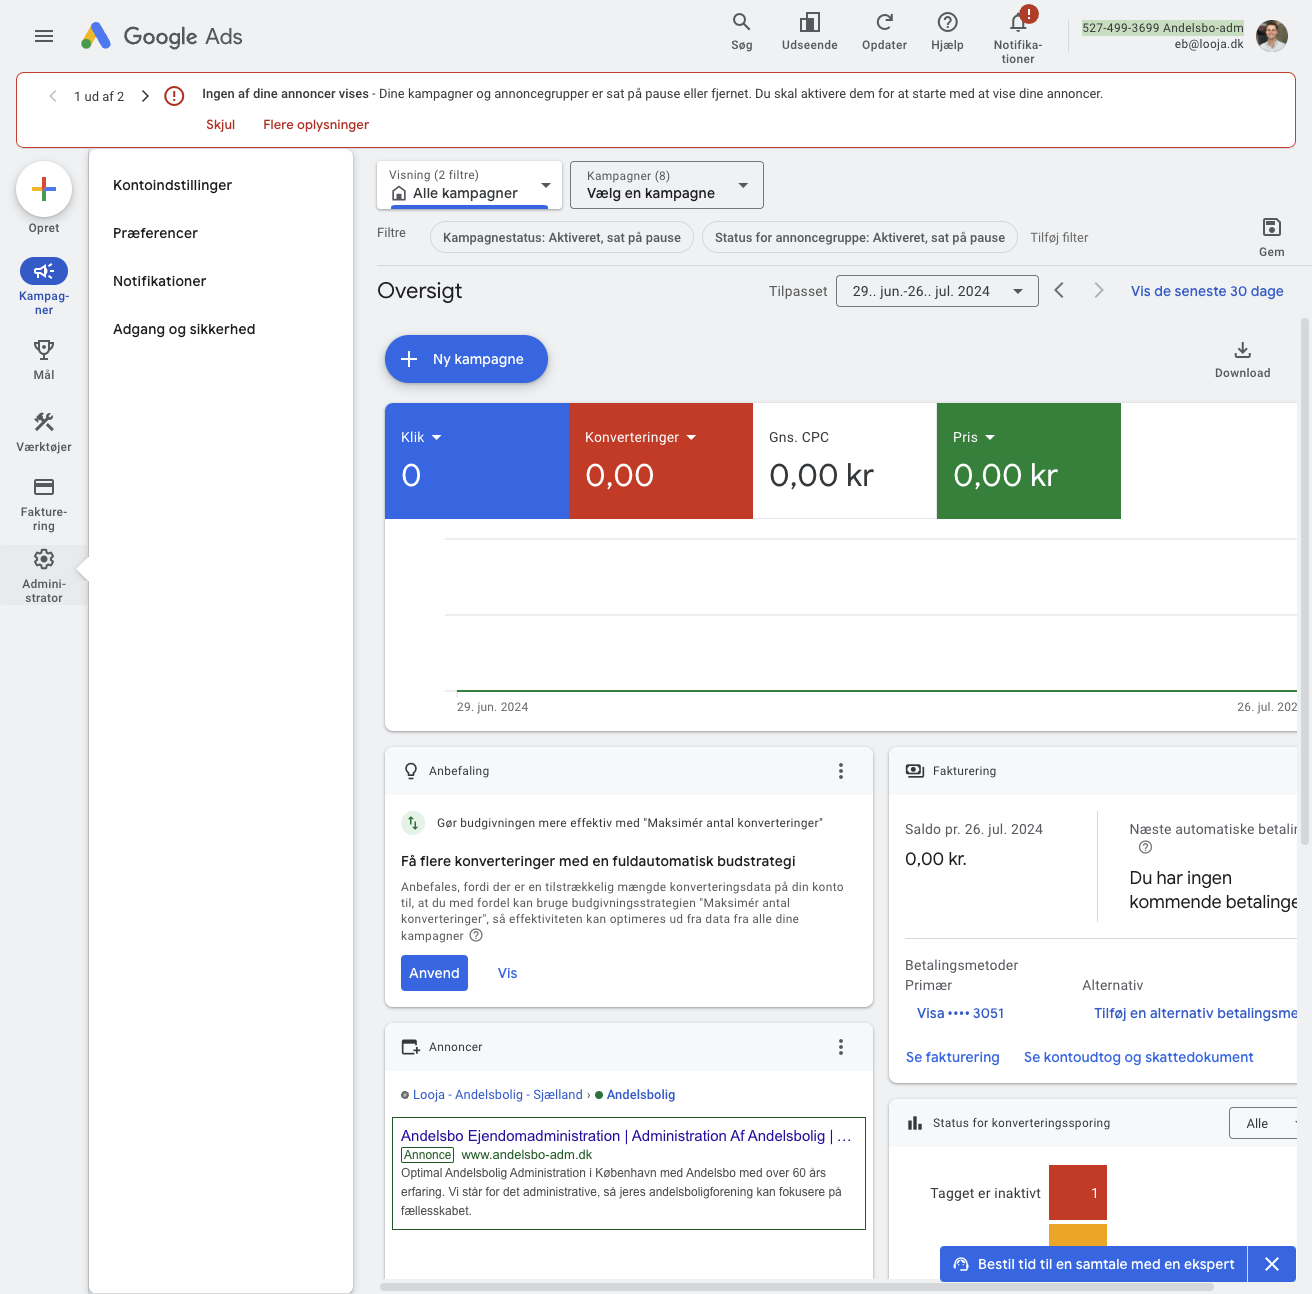Open the Hjælp help menu

tap(947, 32)
